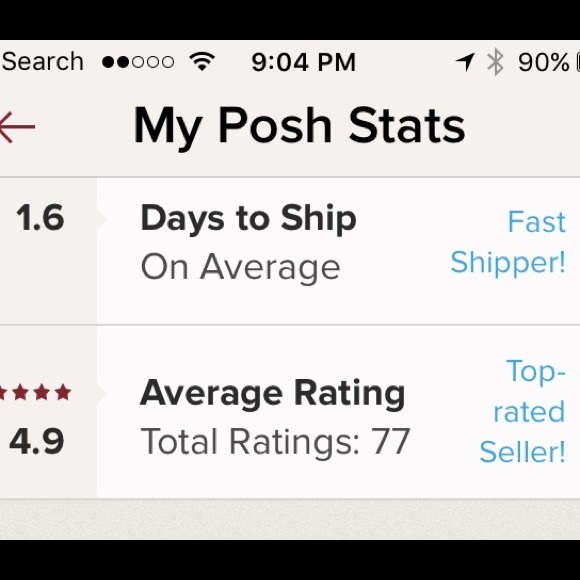Tap the On Average subtitle
Screen dimensions: 580x580
240,268
